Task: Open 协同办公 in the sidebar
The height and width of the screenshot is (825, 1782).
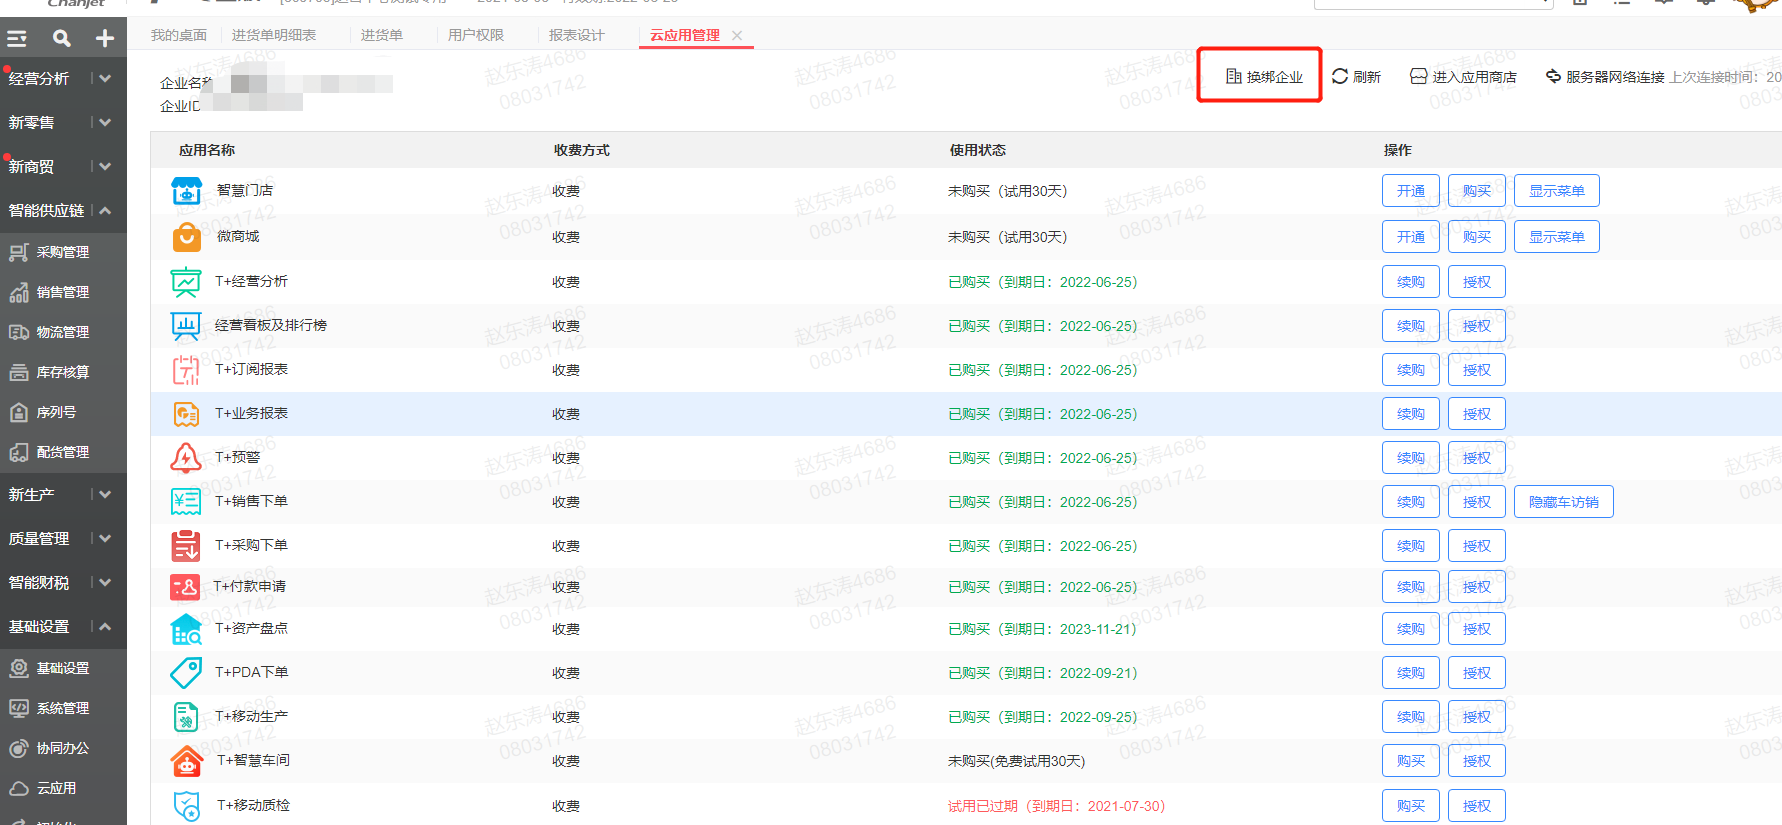Action: pos(63,748)
